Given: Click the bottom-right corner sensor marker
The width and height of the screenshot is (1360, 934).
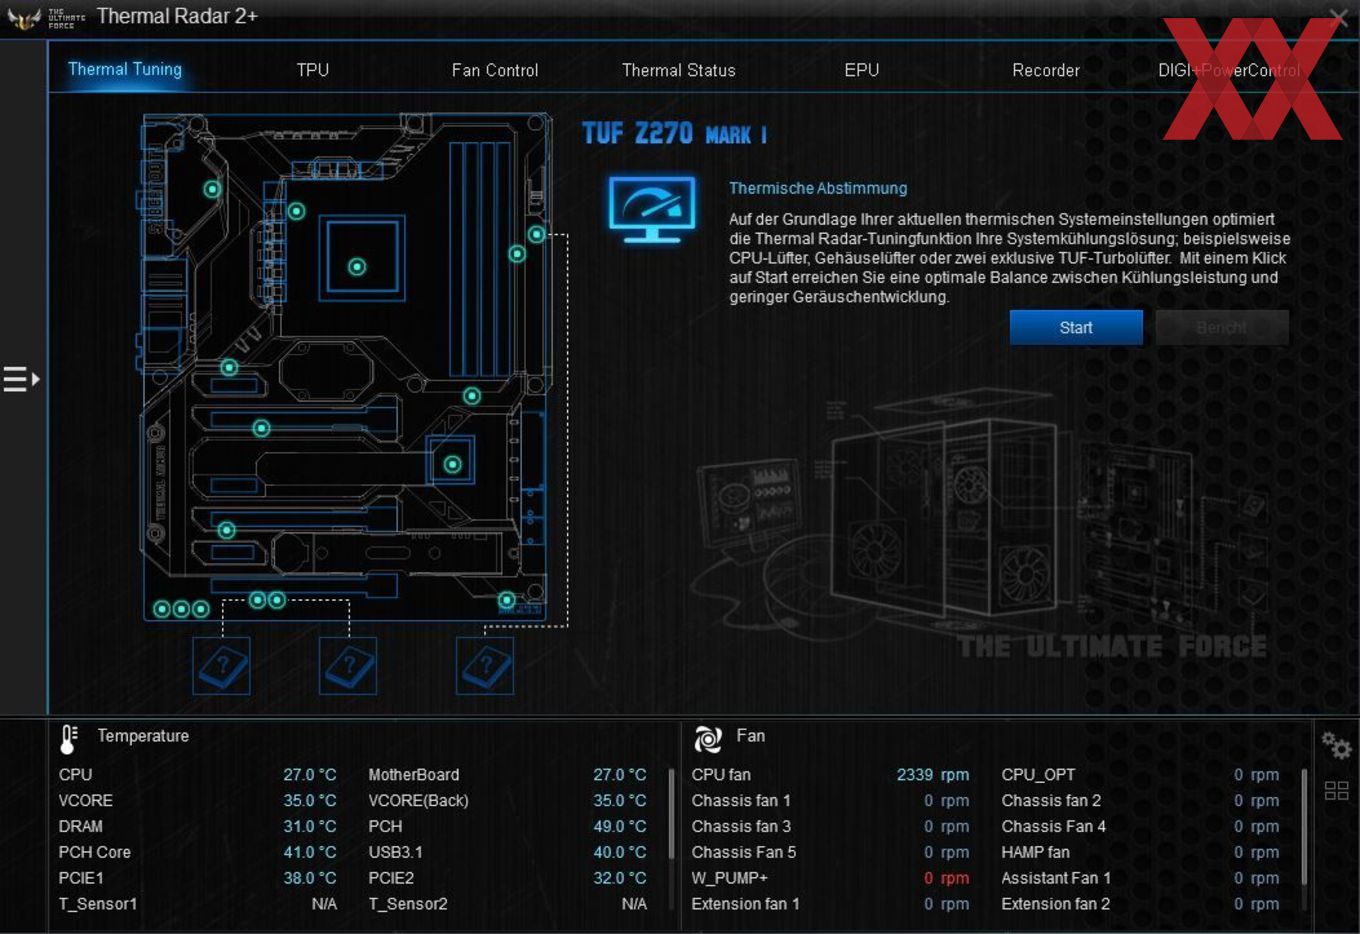Looking at the screenshot, I should [507, 601].
